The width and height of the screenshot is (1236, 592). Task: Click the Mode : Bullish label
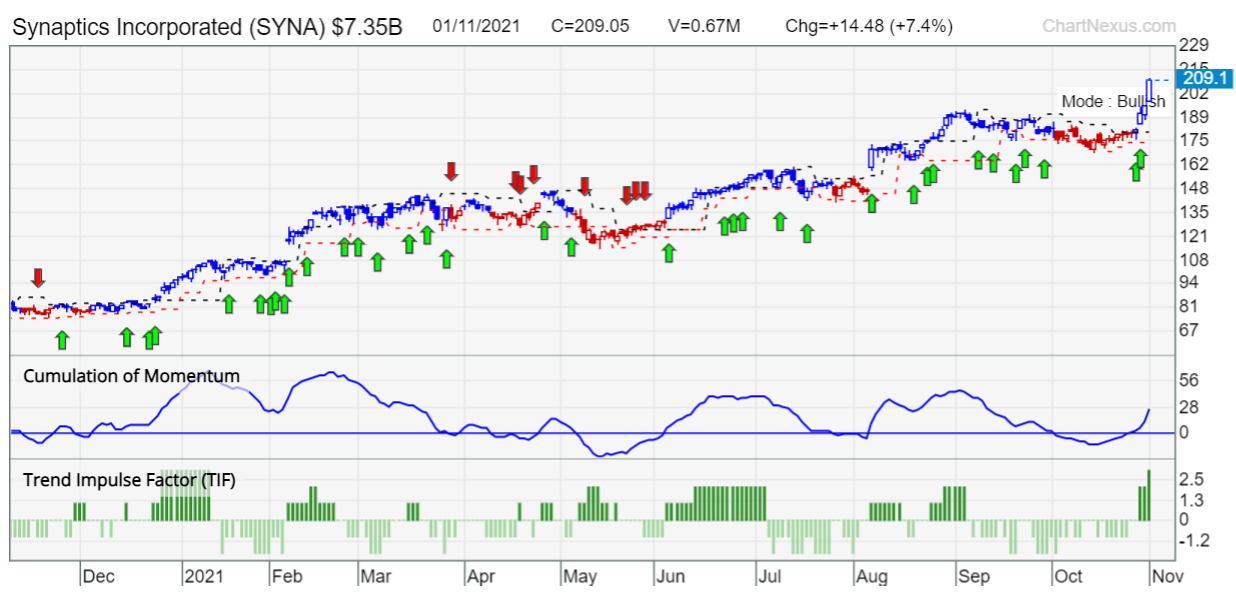tap(1113, 101)
